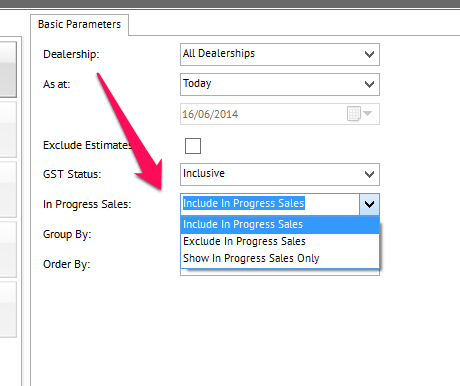
Task: Open the calendar picker icon beside the date
Action: pos(354,114)
